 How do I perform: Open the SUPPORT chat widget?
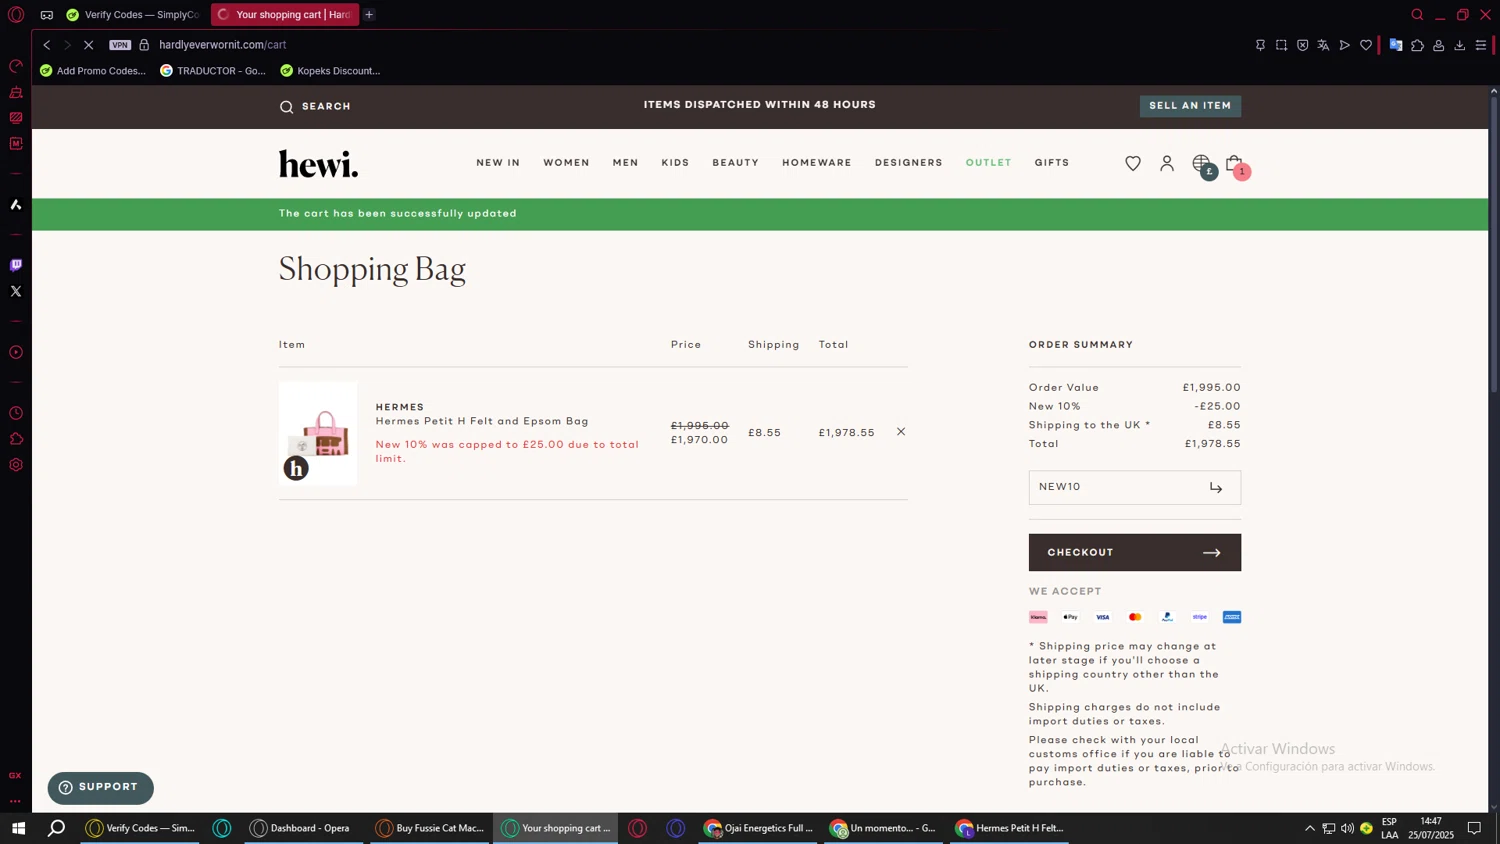pyautogui.click(x=100, y=788)
